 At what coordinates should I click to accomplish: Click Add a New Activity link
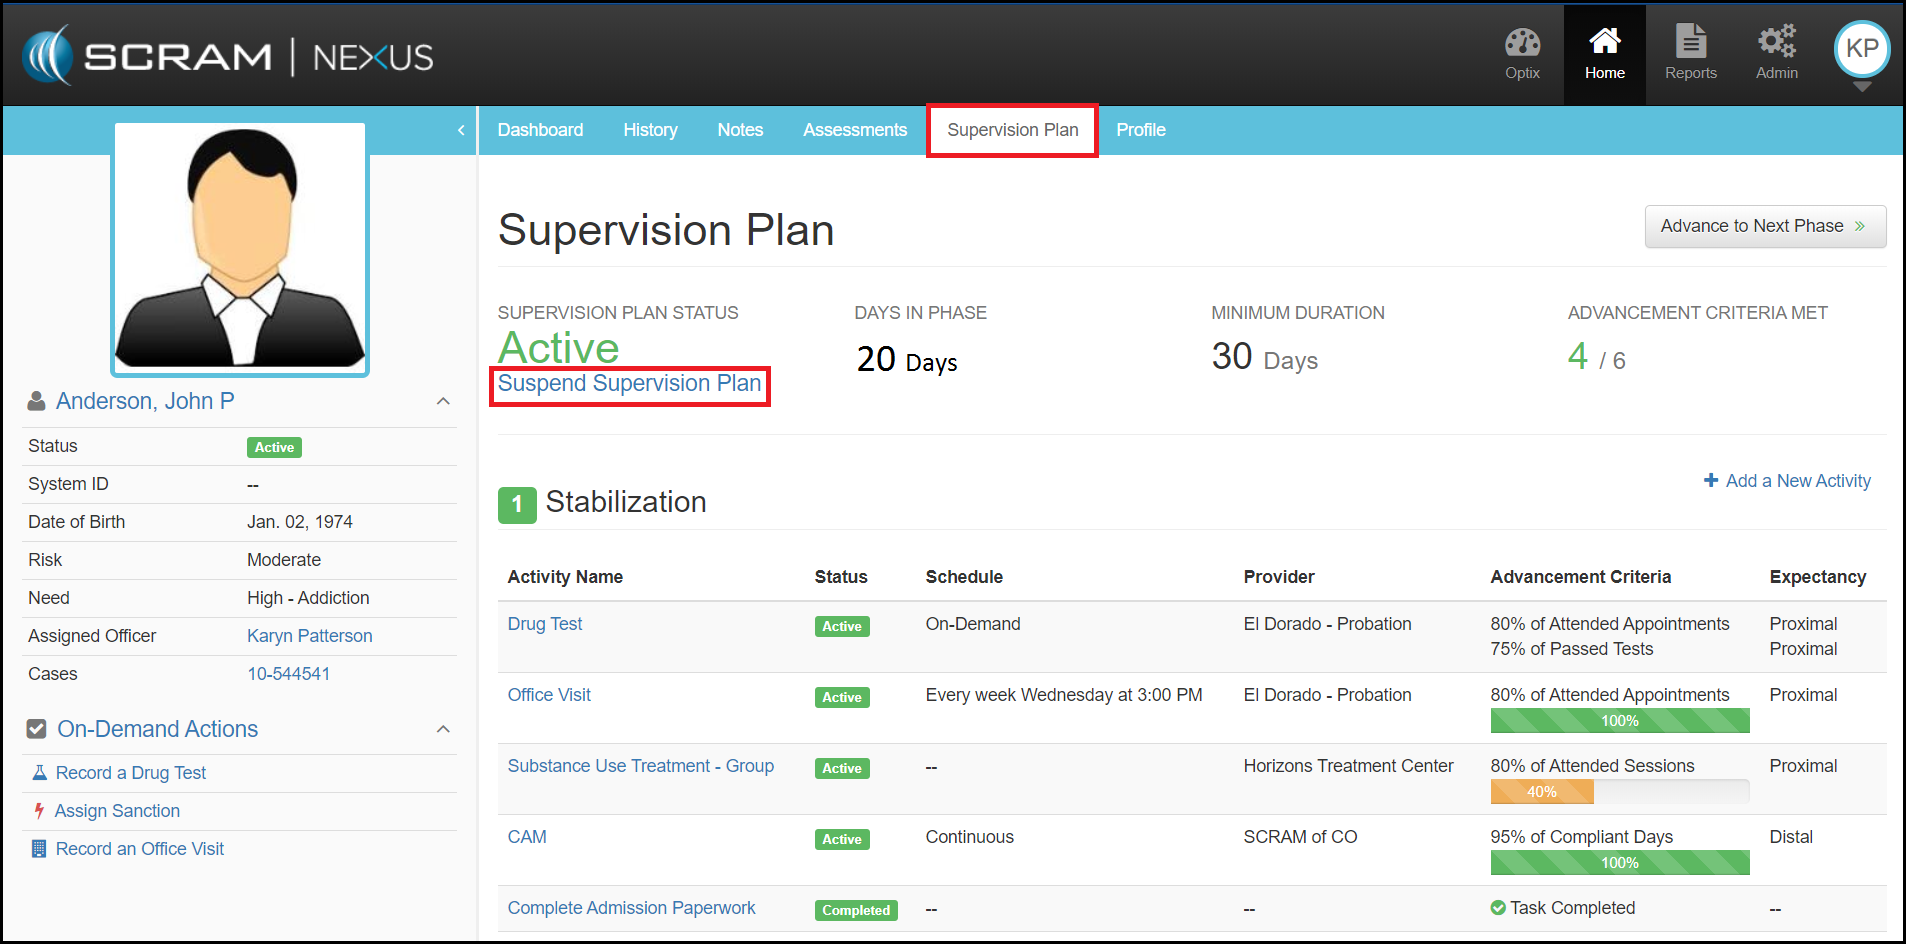tap(1787, 481)
